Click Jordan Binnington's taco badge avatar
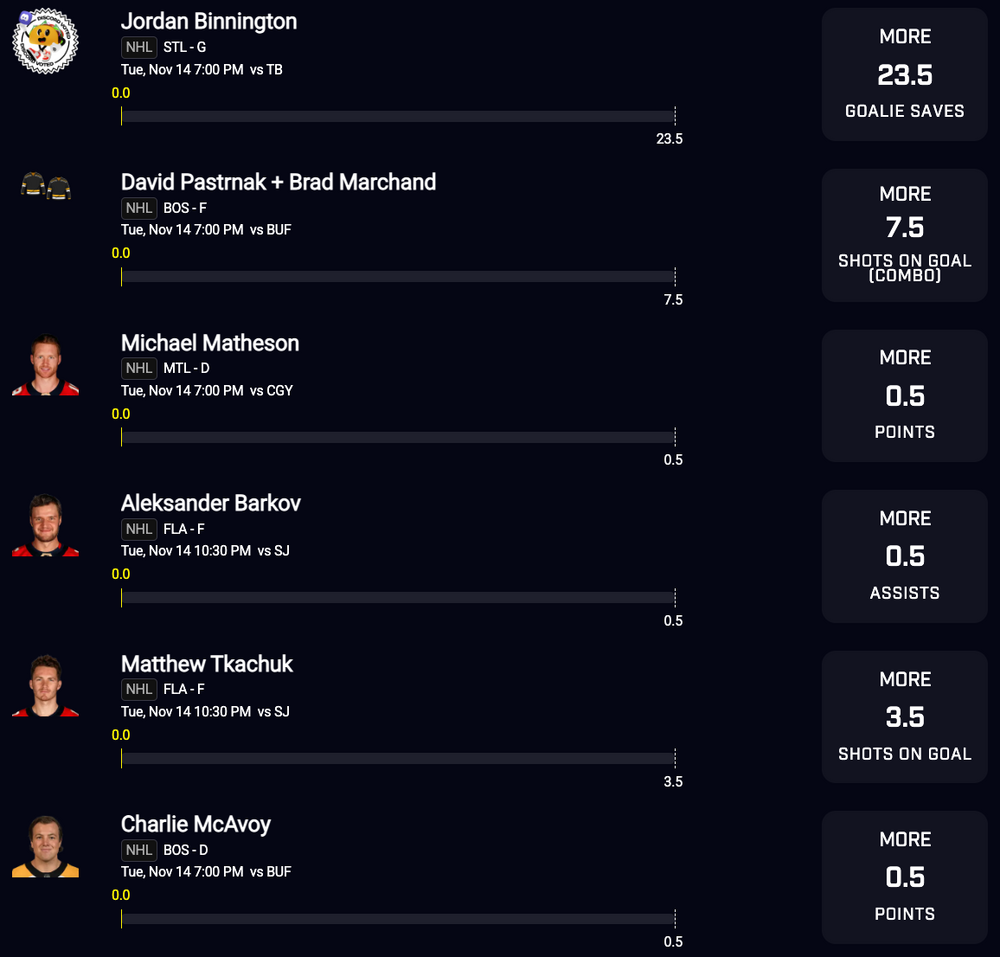Image resolution: width=1000 pixels, height=957 pixels. [x=45, y=41]
